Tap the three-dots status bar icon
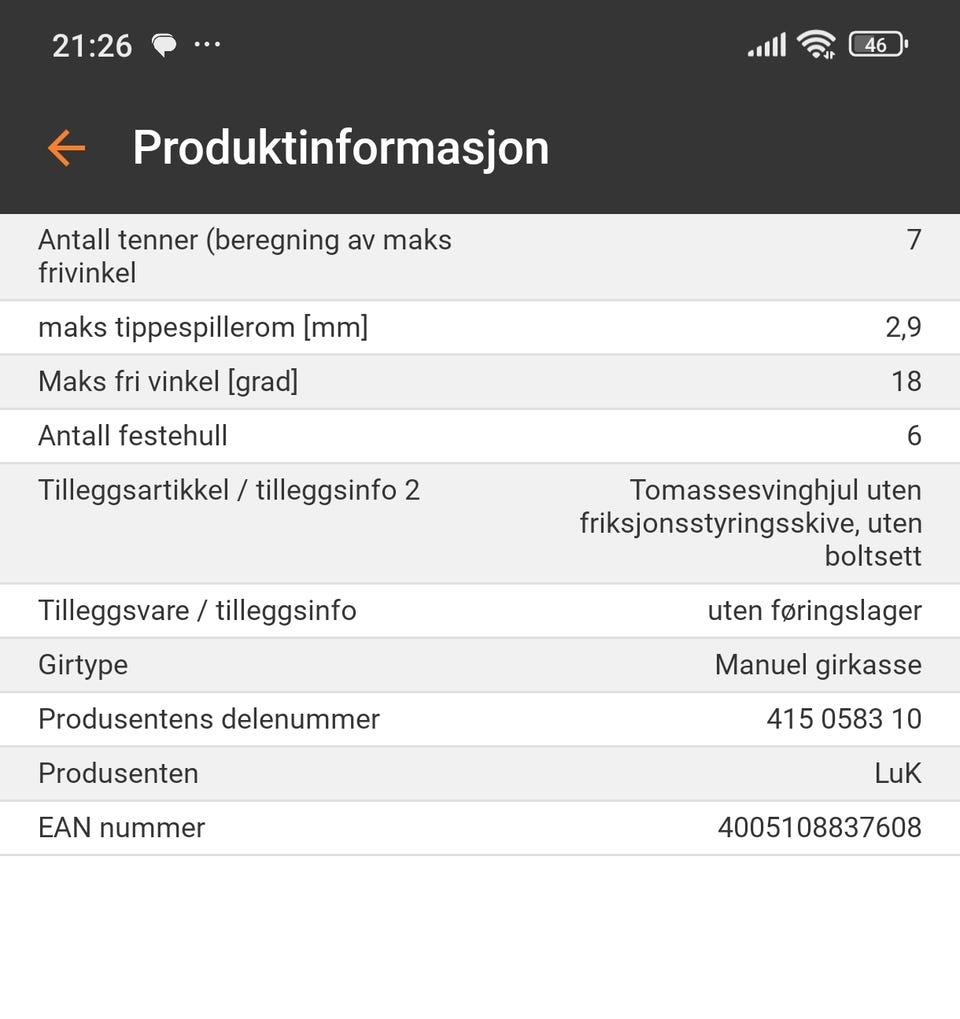 point(207,45)
